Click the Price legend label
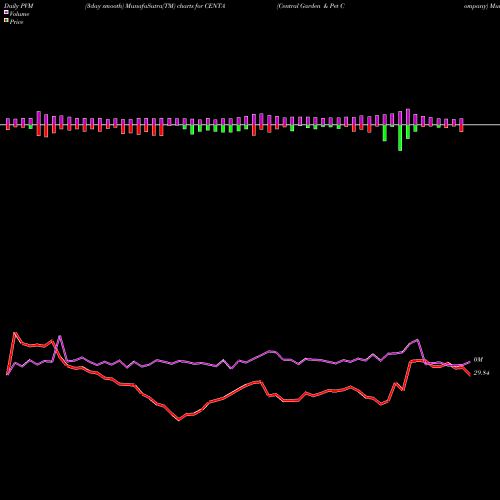 pyautogui.click(x=16, y=22)
